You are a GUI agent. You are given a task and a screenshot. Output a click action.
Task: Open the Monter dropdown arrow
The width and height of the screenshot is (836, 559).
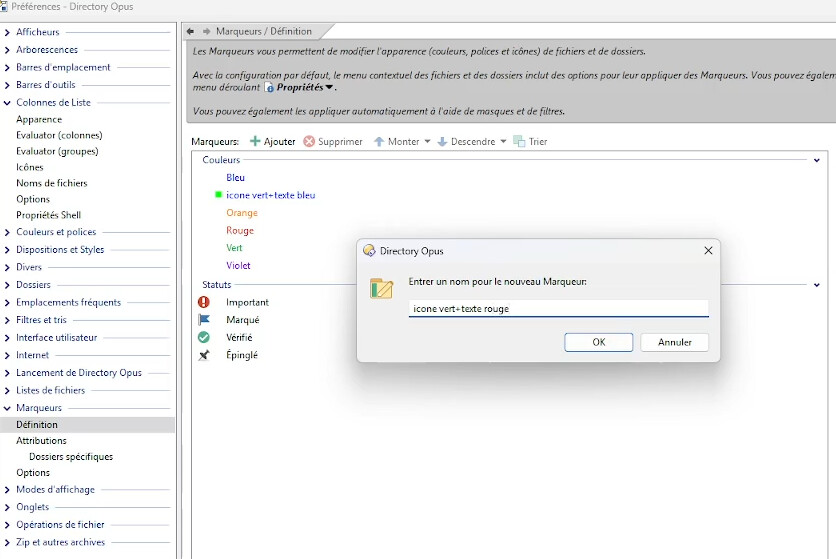click(427, 141)
